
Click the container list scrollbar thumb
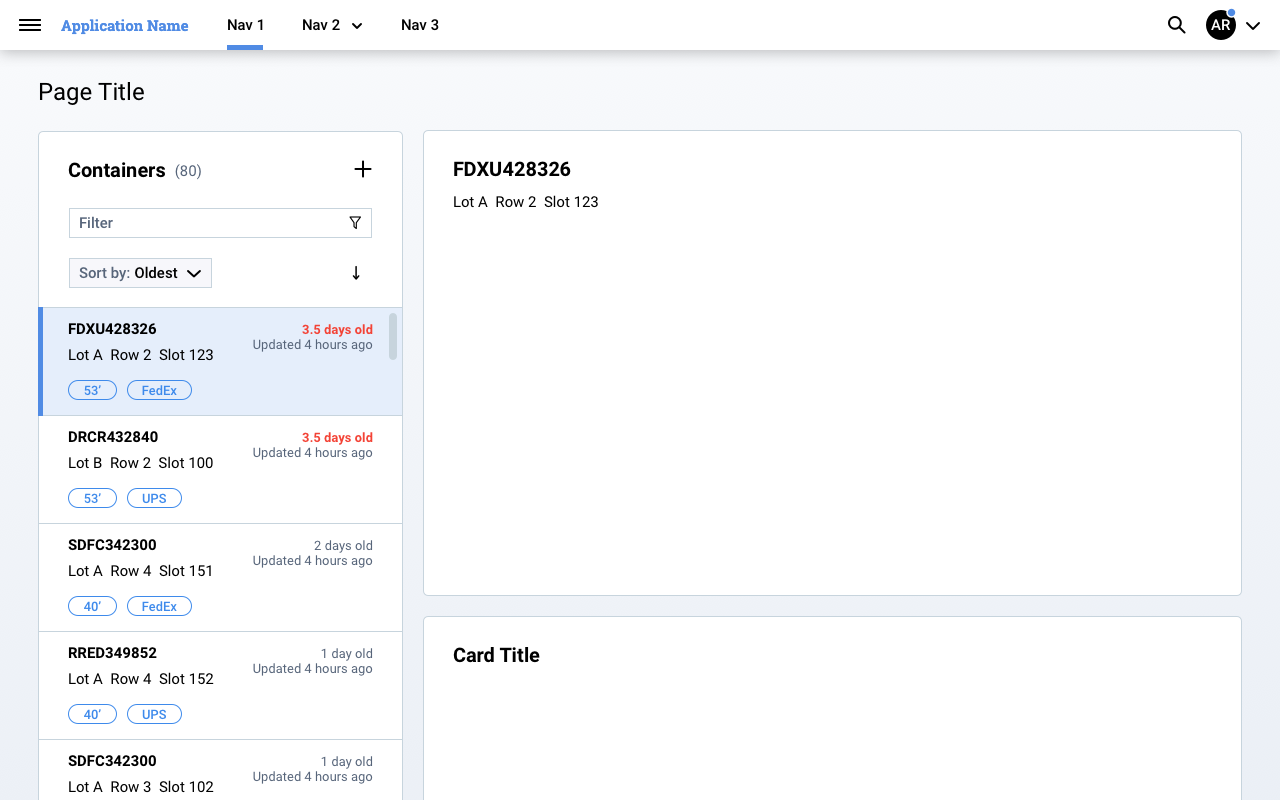tap(393, 336)
